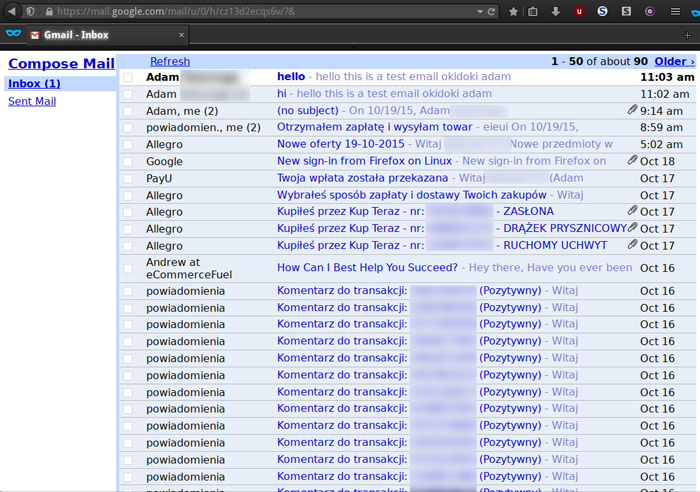Check the box for the 'hello' email
Screen dimensions: 700x492
[128, 77]
